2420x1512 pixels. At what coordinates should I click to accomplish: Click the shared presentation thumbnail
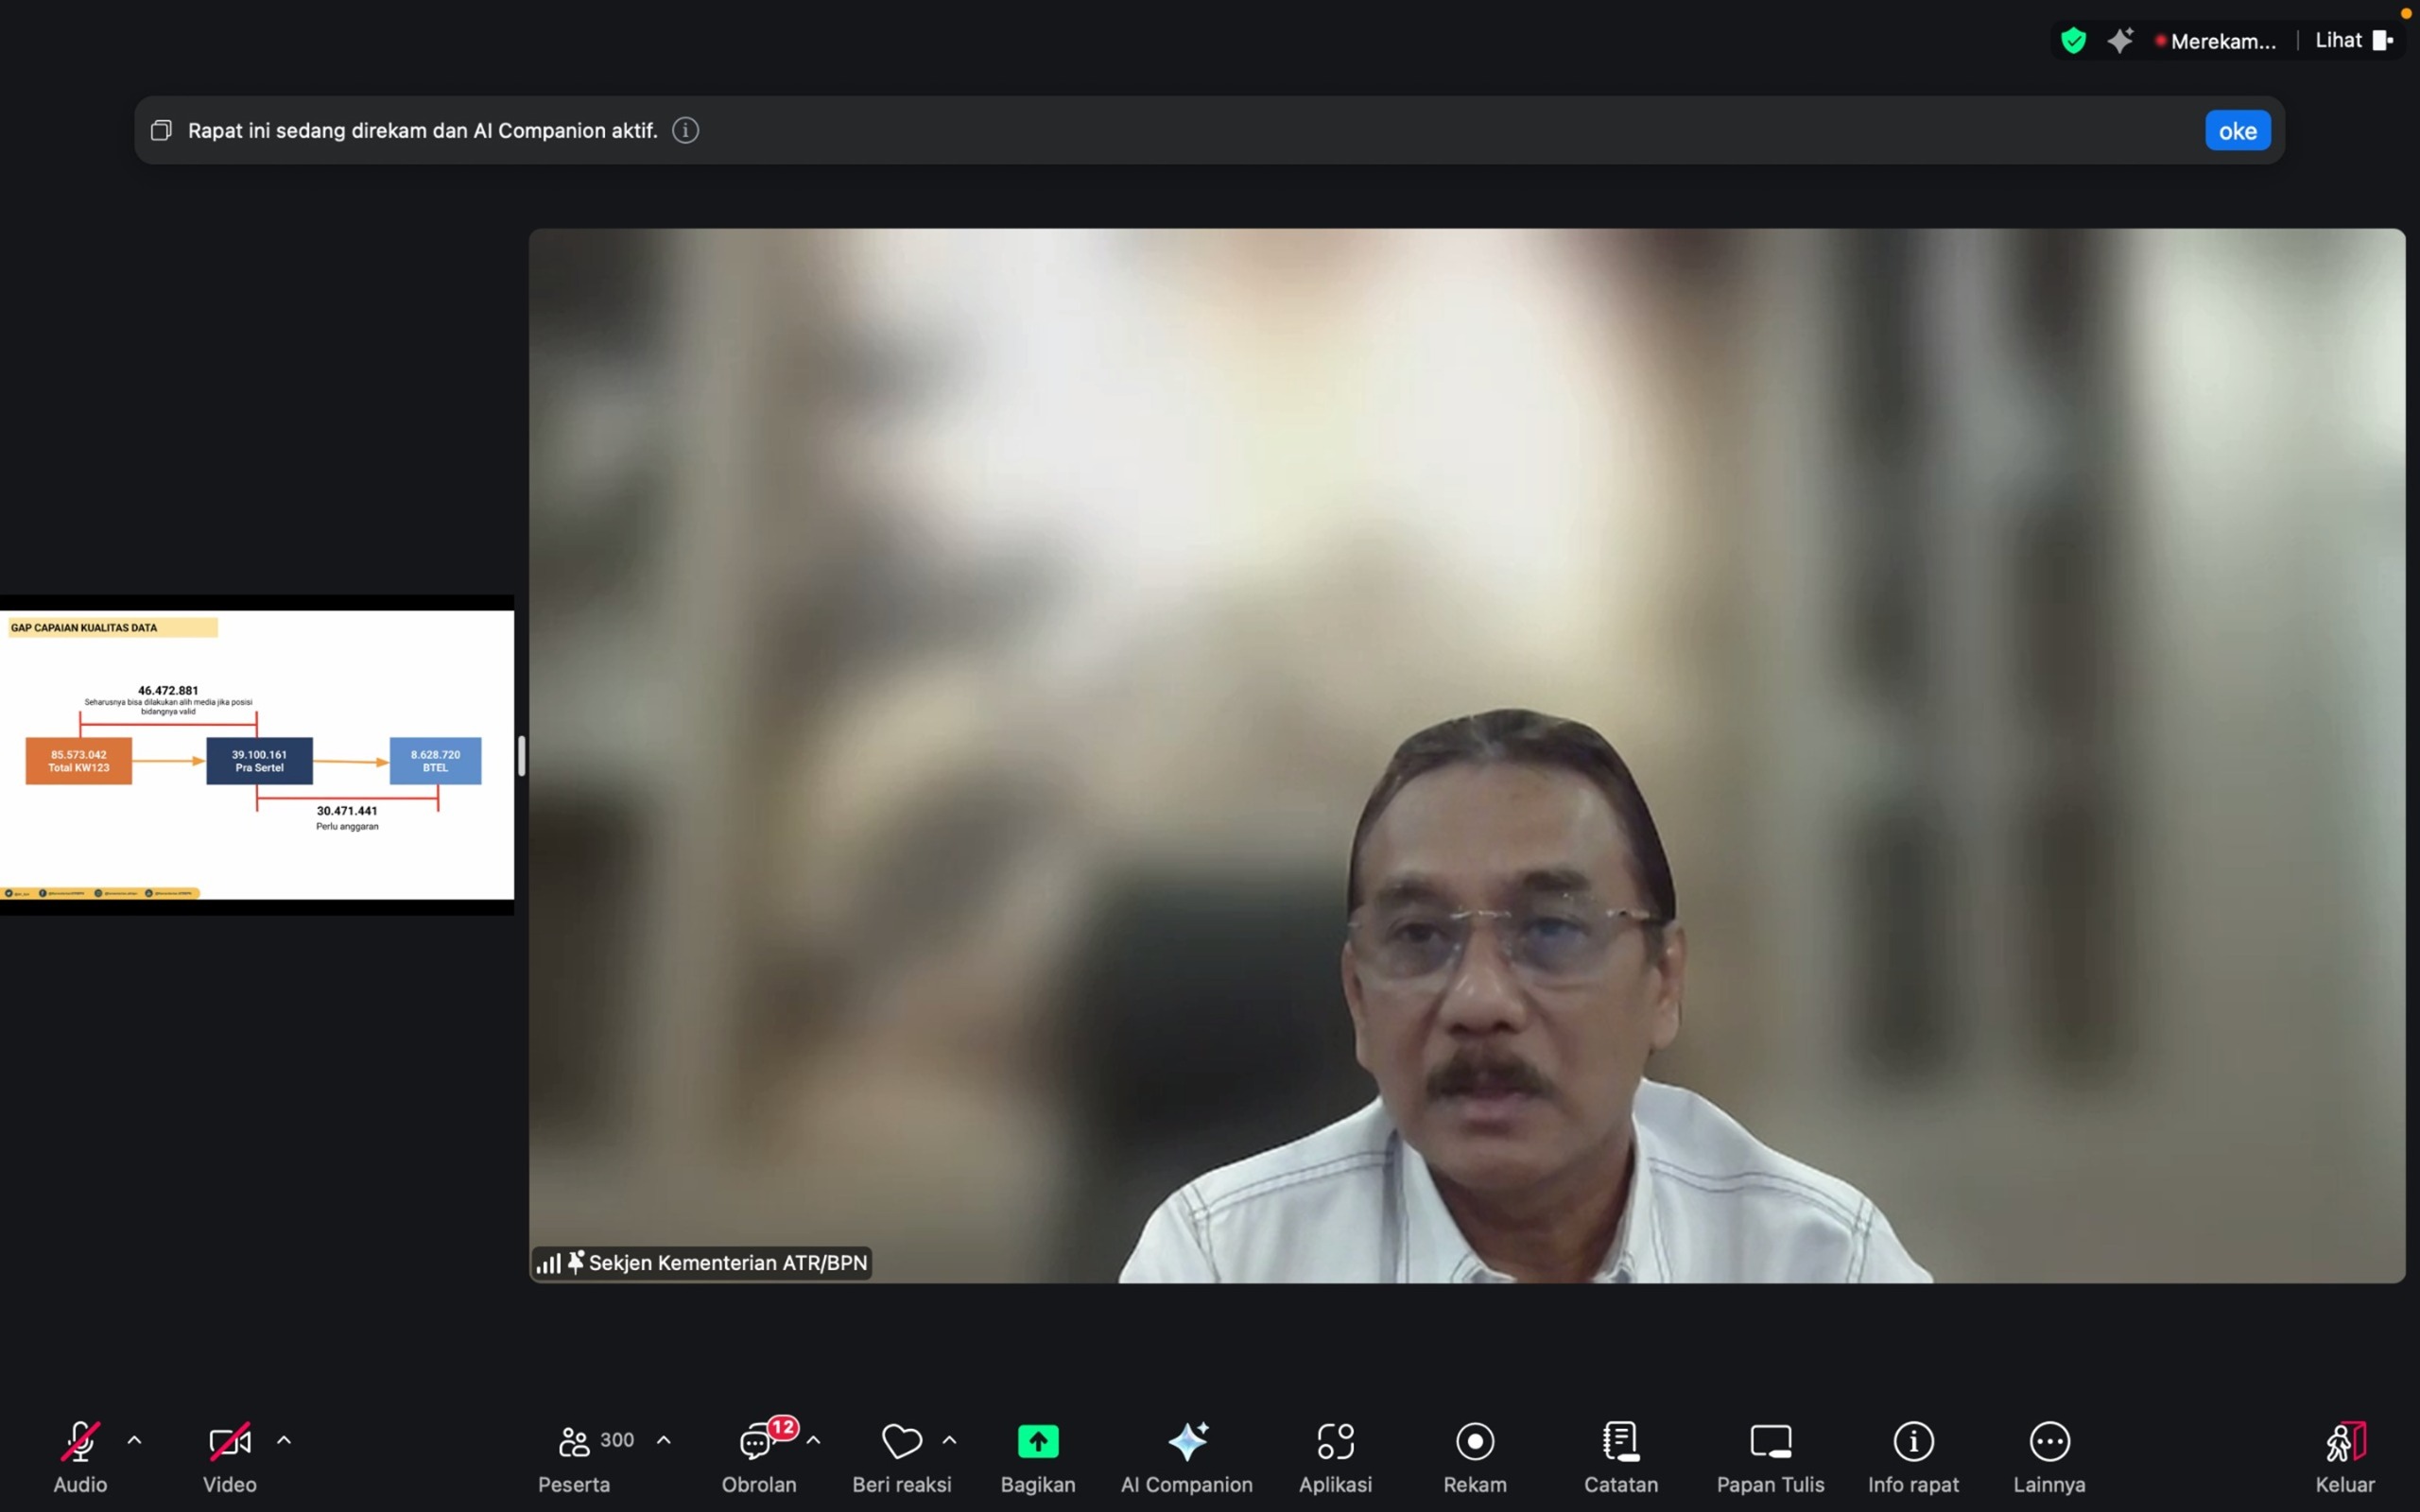[x=257, y=755]
